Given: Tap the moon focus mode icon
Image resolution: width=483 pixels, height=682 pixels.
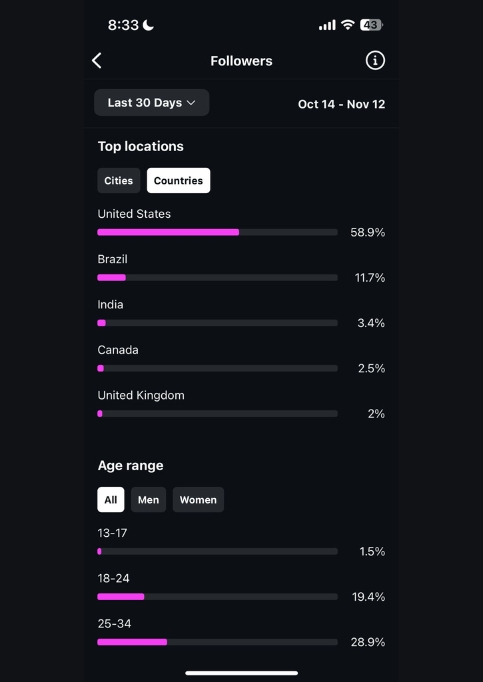Looking at the screenshot, I should 148,25.
